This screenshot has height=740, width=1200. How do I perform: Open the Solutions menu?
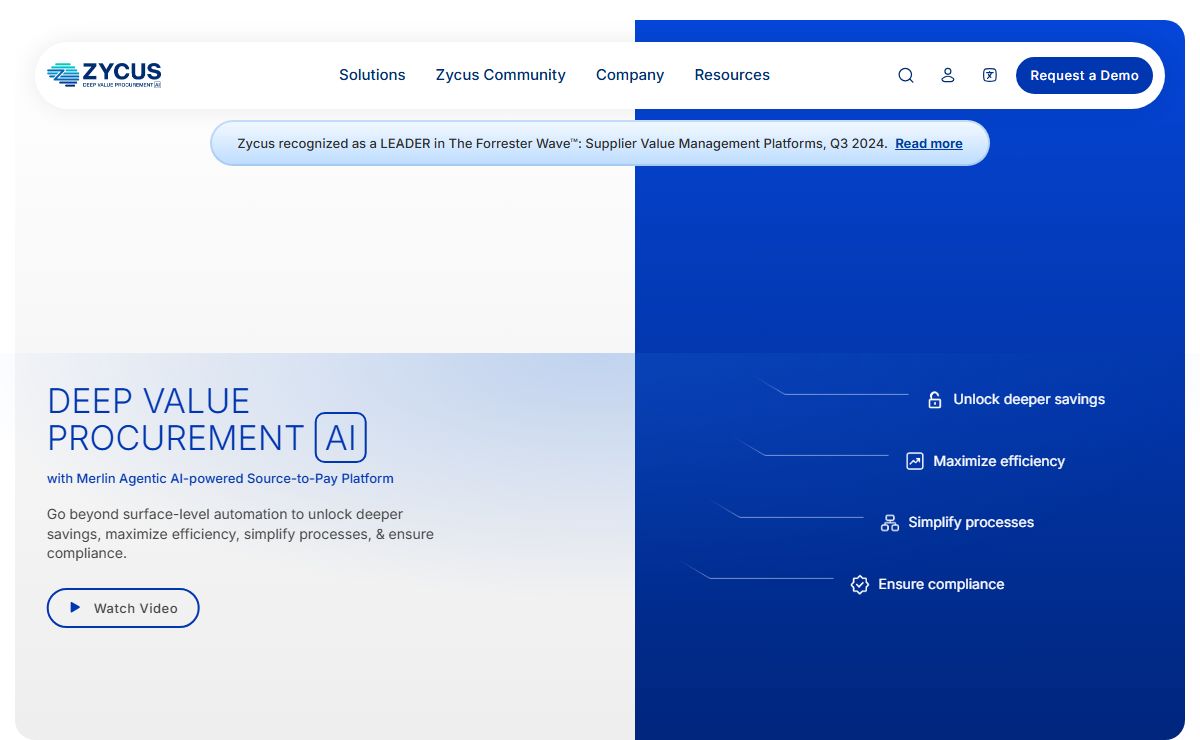click(372, 75)
